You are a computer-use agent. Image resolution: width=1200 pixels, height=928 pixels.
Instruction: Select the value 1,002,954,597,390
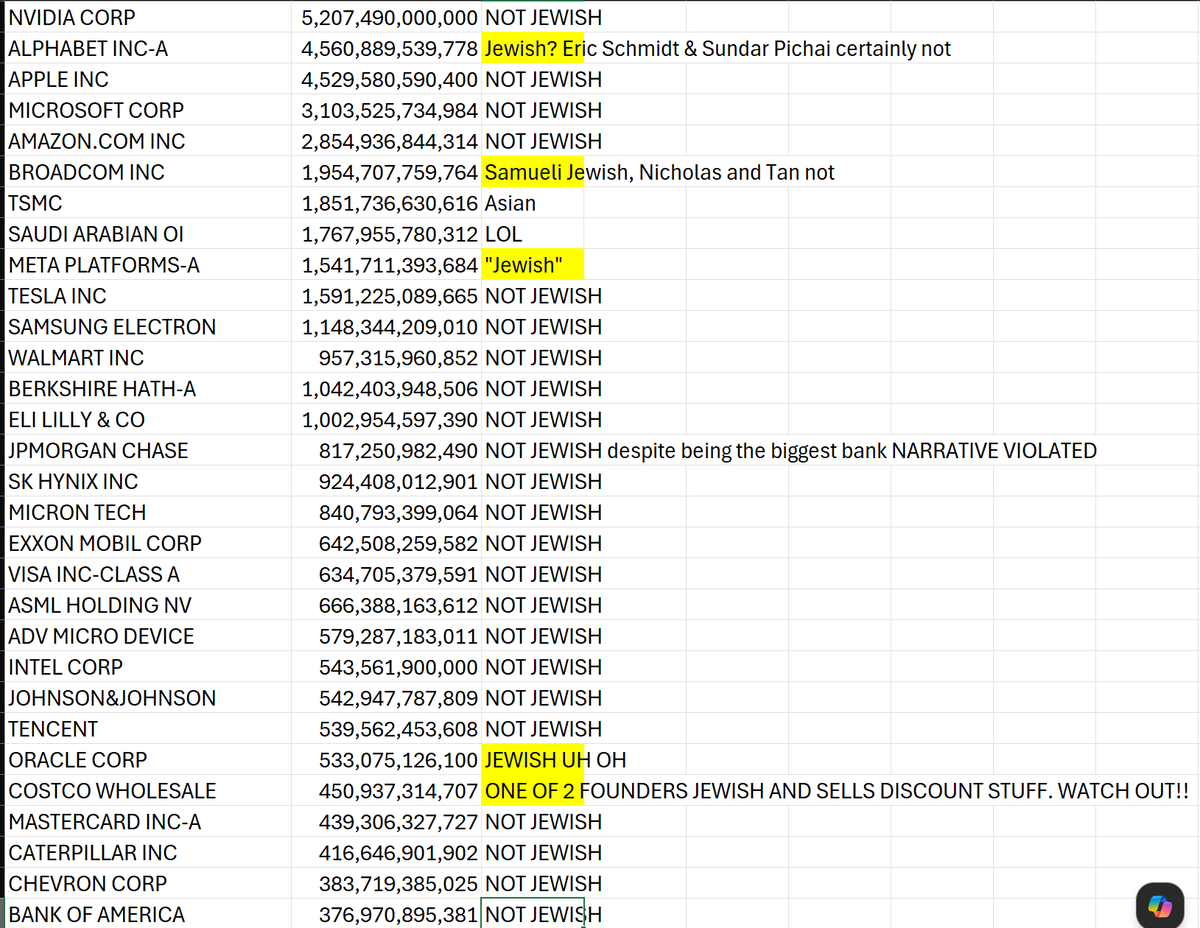[x=390, y=419]
